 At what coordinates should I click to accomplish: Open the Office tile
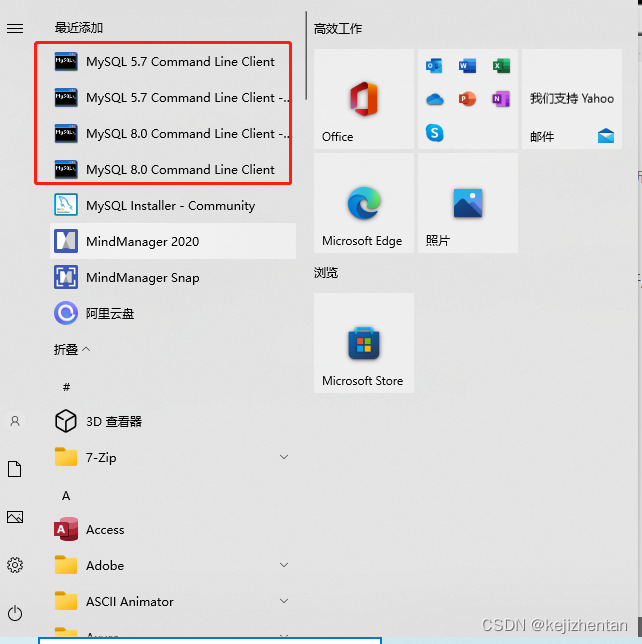[x=364, y=99]
